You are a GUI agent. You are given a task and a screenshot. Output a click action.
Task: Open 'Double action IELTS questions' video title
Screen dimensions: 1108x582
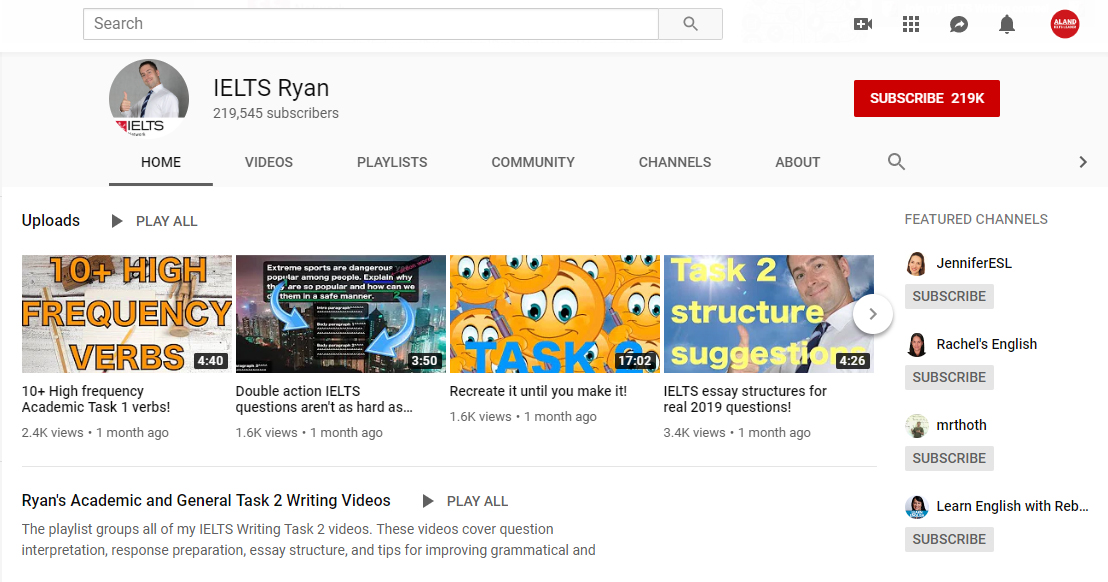324,399
